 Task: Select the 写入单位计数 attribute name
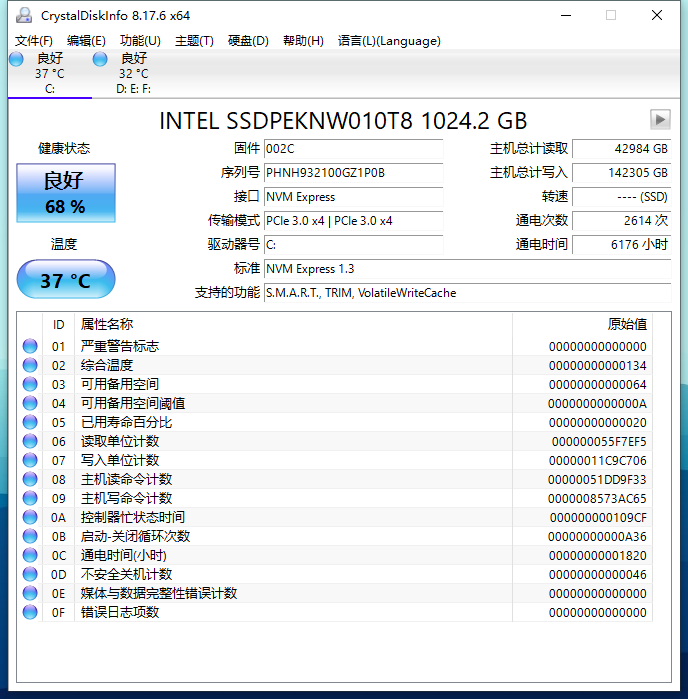pyautogui.click(x=120, y=460)
